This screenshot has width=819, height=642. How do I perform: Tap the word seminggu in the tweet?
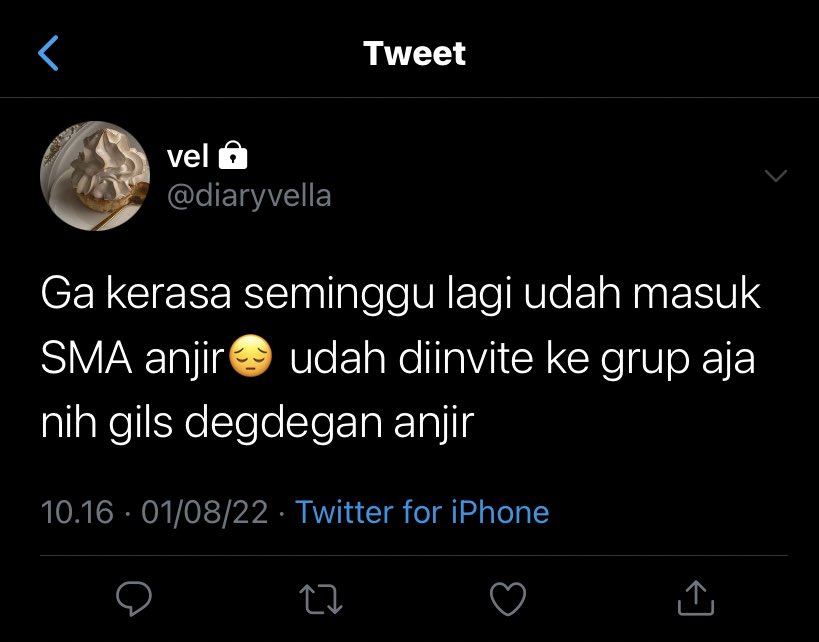click(339, 295)
